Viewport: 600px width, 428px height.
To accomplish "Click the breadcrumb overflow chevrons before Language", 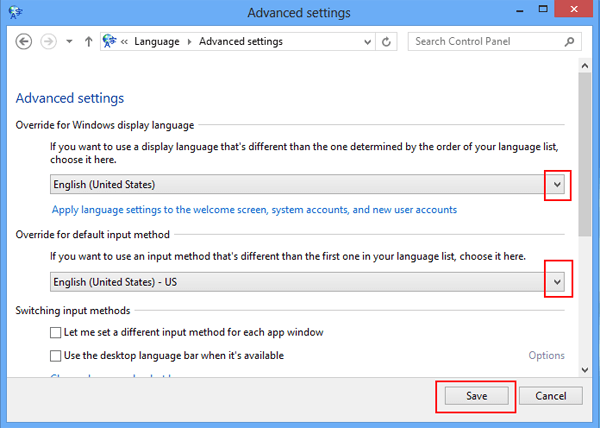I will [124, 41].
